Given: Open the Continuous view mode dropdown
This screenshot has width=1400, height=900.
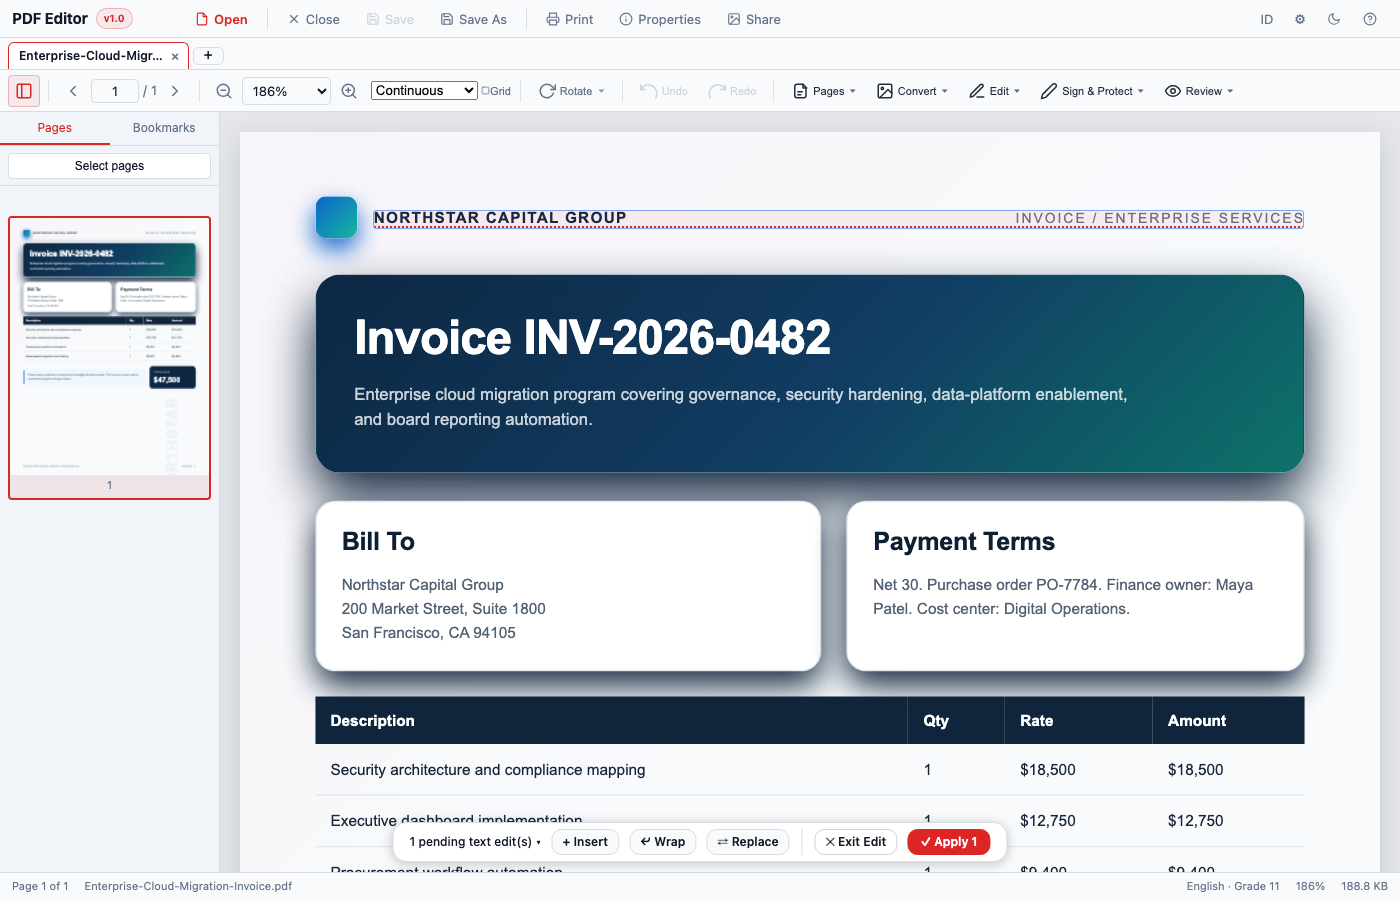Looking at the screenshot, I should 424,90.
